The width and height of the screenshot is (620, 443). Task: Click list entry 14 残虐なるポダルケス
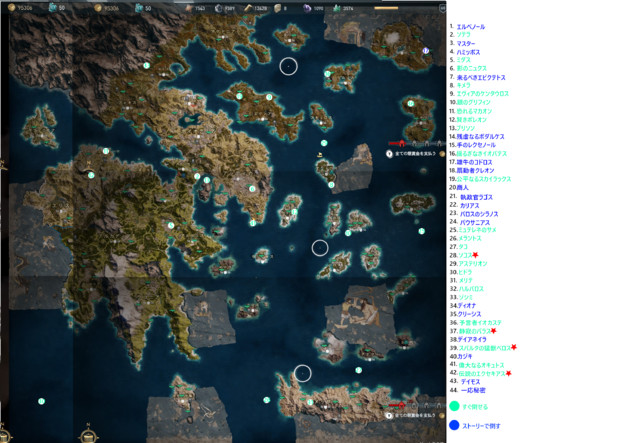481,136
